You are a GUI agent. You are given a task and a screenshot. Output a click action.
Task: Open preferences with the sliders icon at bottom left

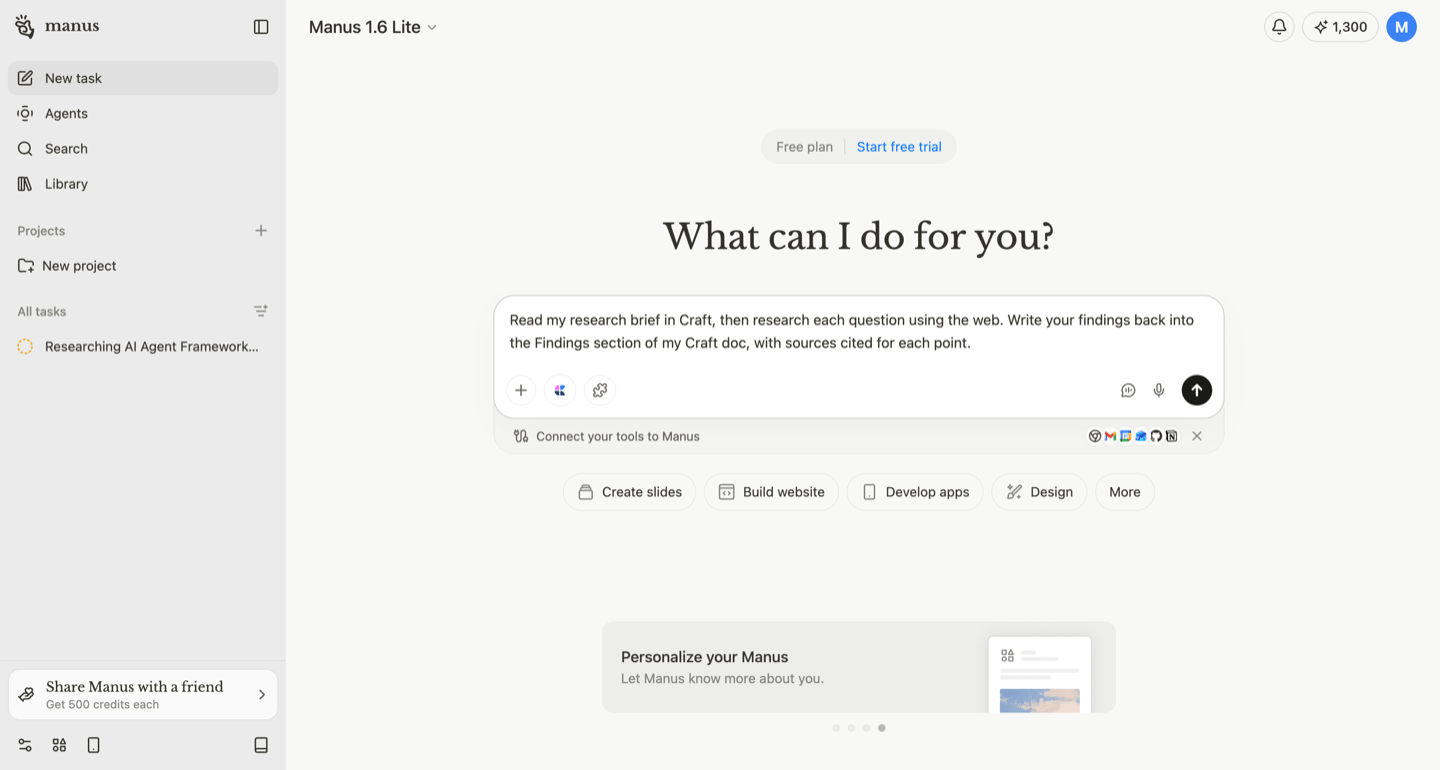[x=24, y=745]
